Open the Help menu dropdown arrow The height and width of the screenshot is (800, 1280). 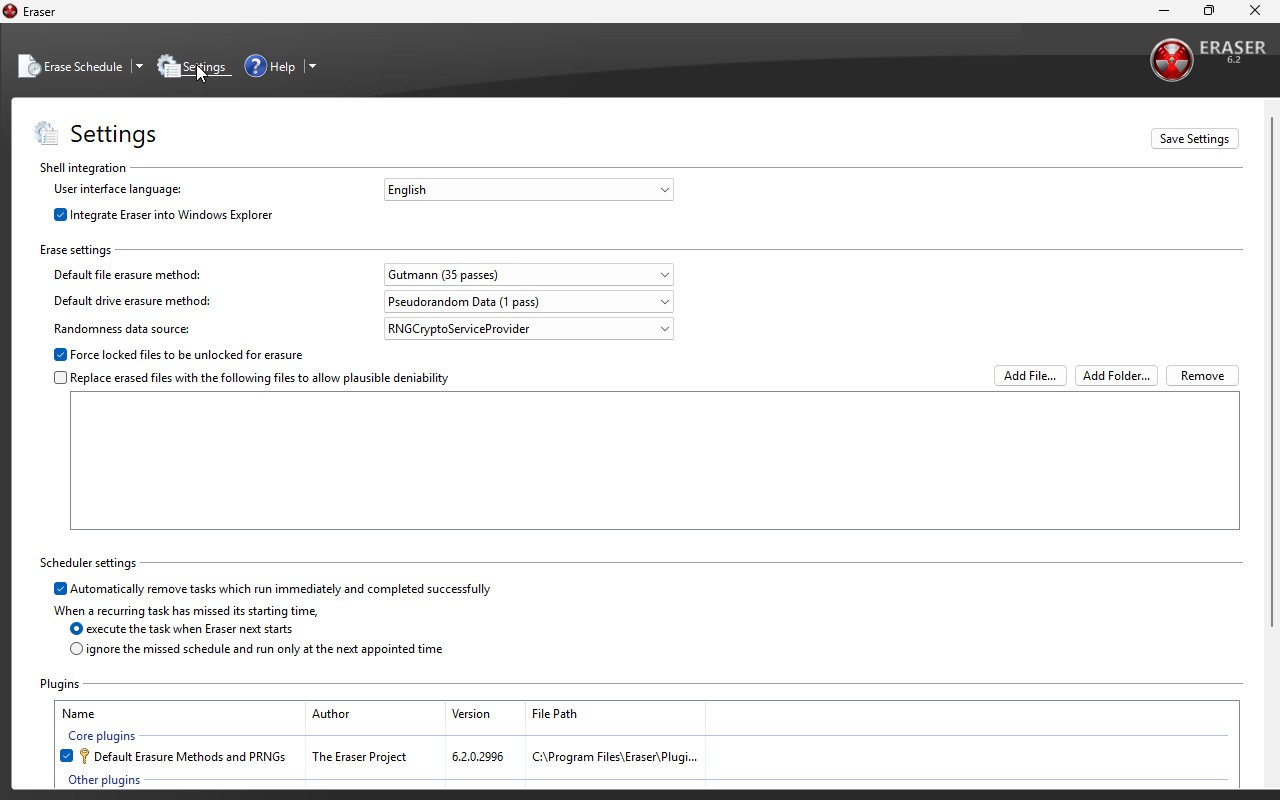point(312,67)
